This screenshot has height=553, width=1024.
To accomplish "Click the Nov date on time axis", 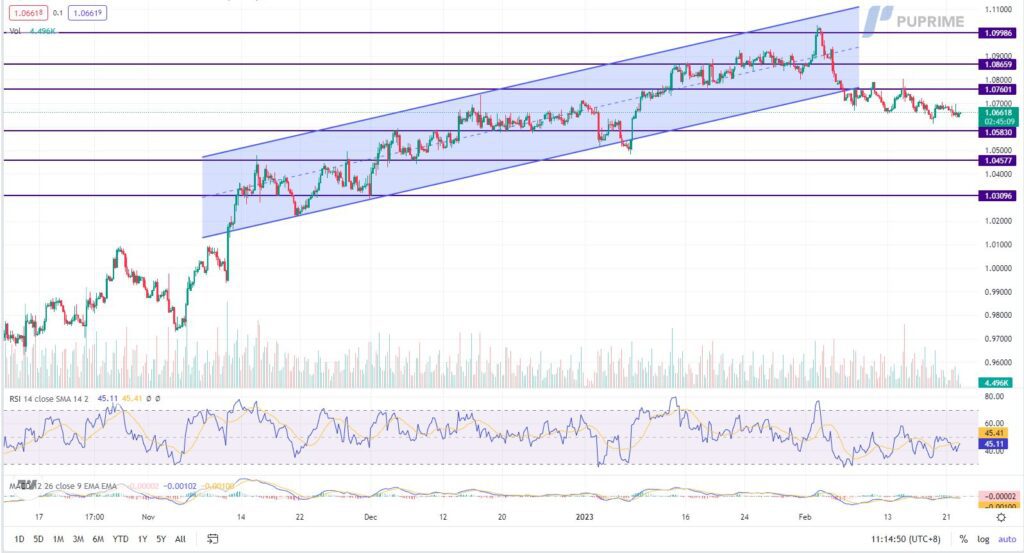I will click(x=148, y=517).
